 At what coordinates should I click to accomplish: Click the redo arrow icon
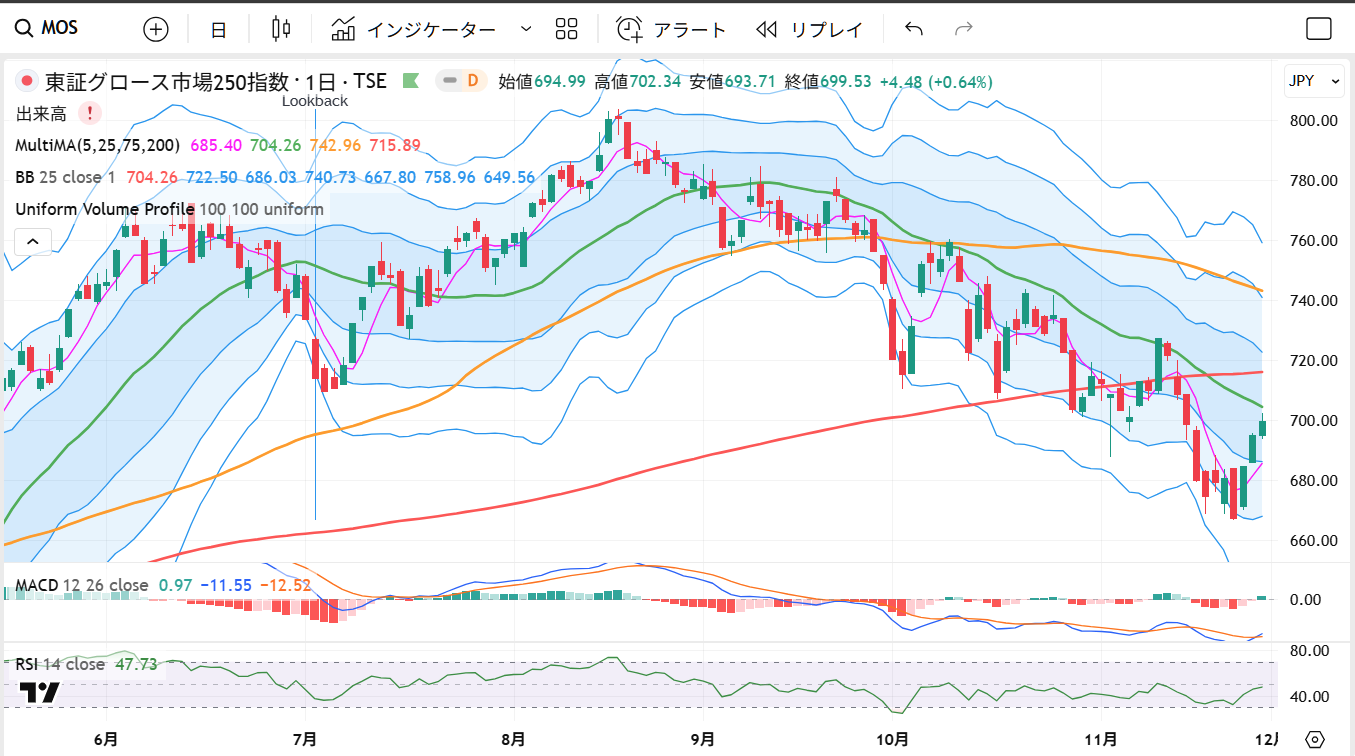point(964,29)
